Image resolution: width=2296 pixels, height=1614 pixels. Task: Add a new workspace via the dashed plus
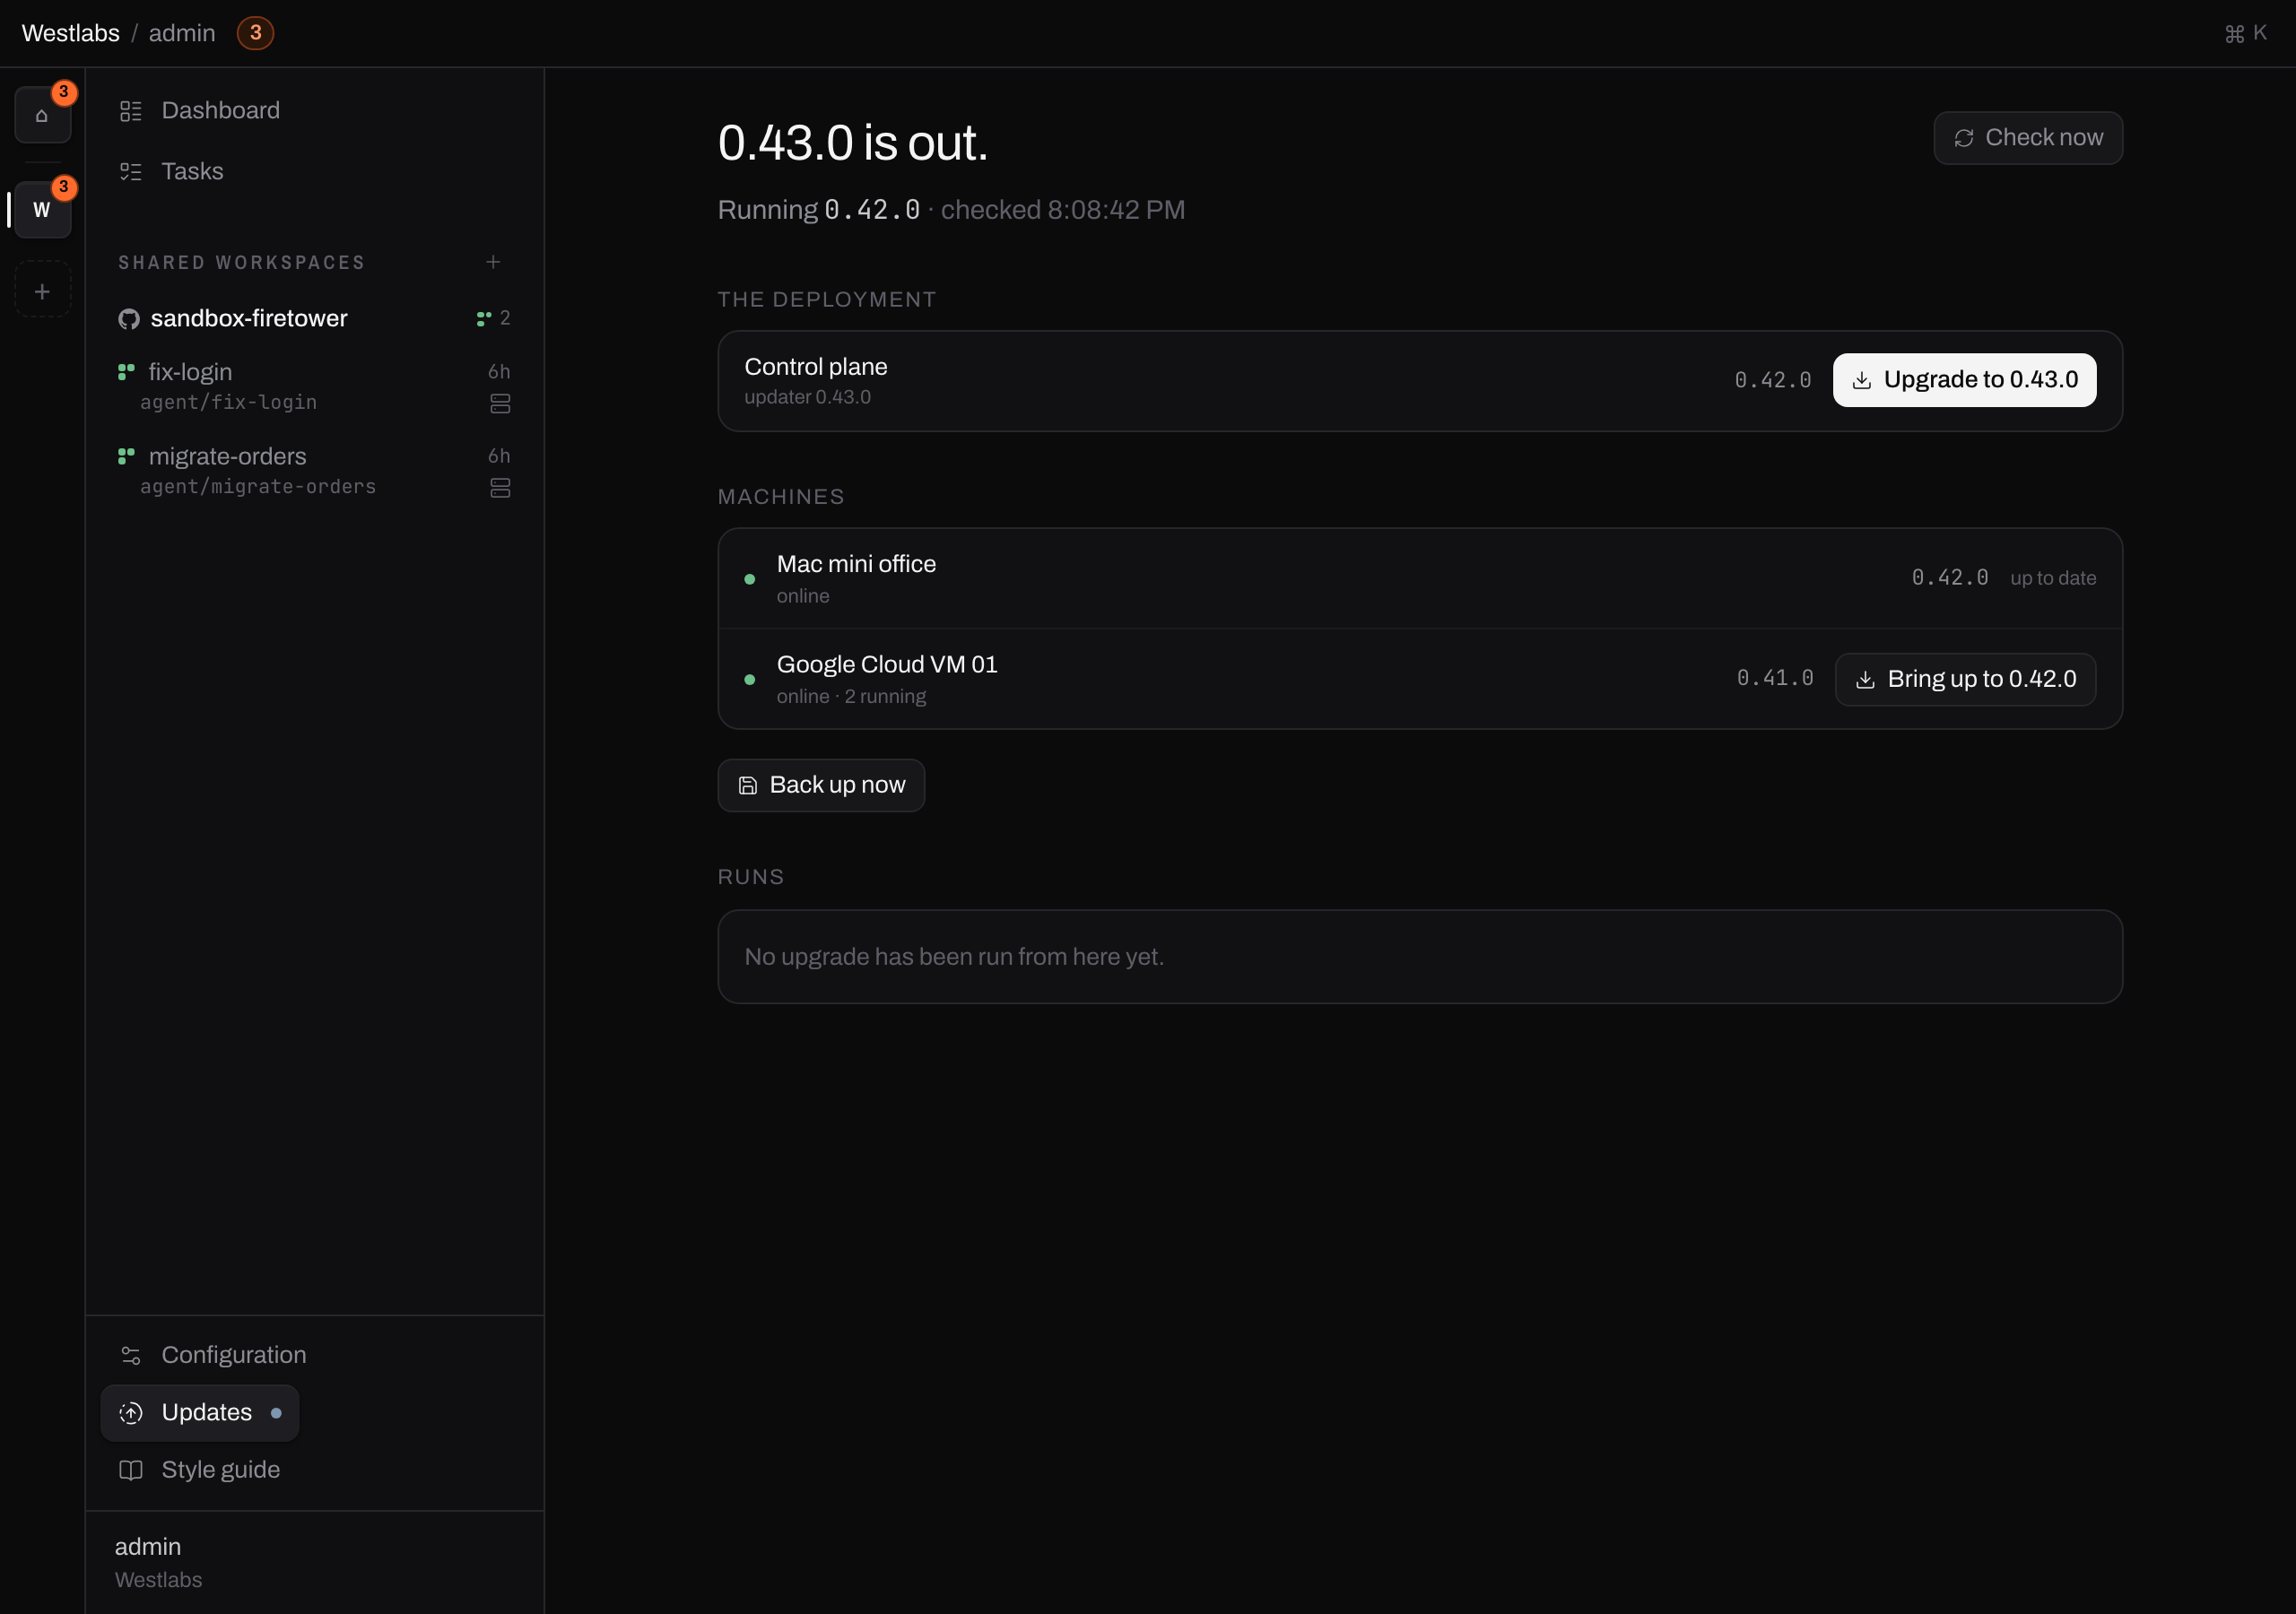click(x=42, y=291)
